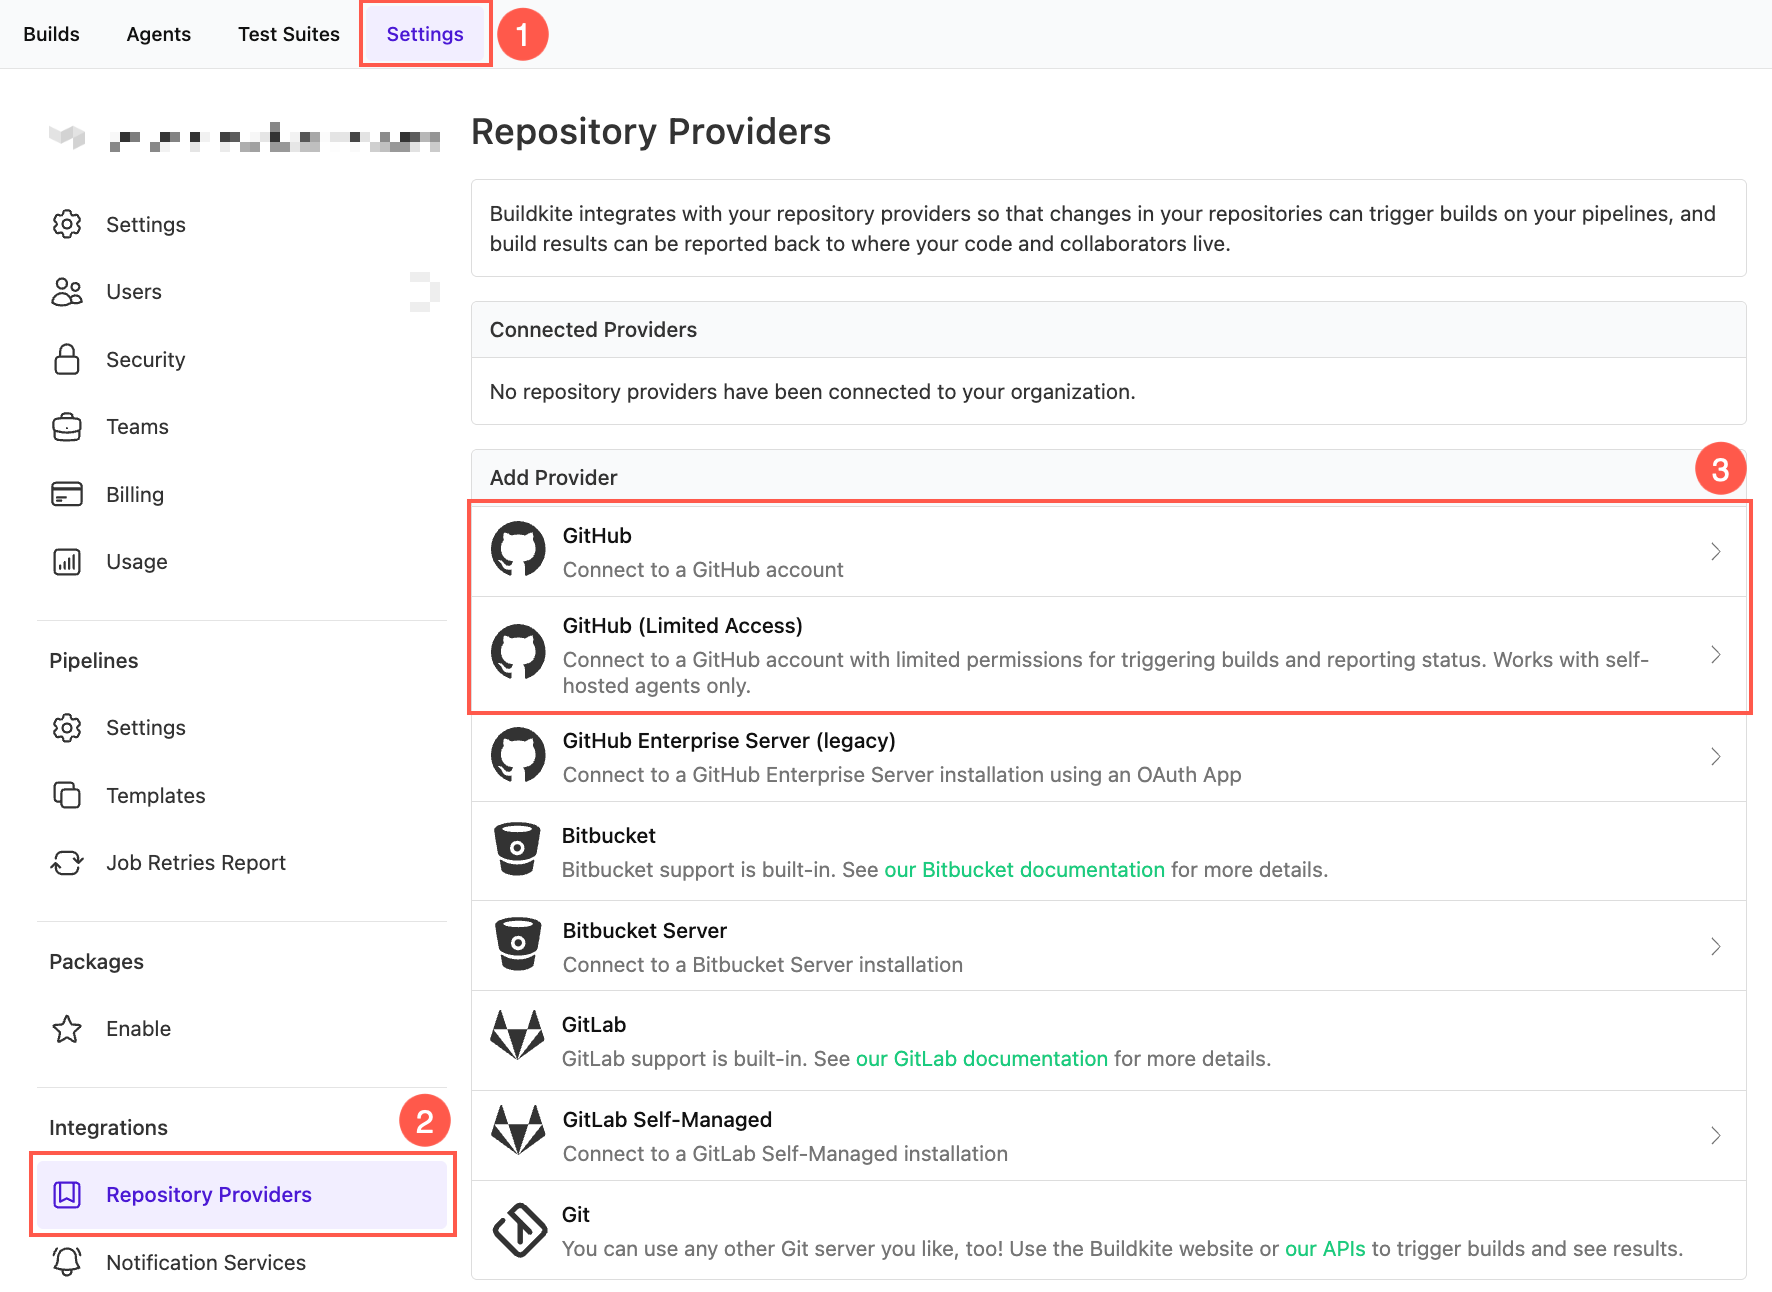Expand the GitLab Self-Managed row chevron
This screenshot has width=1772, height=1292.
[x=1716, y=1135]
